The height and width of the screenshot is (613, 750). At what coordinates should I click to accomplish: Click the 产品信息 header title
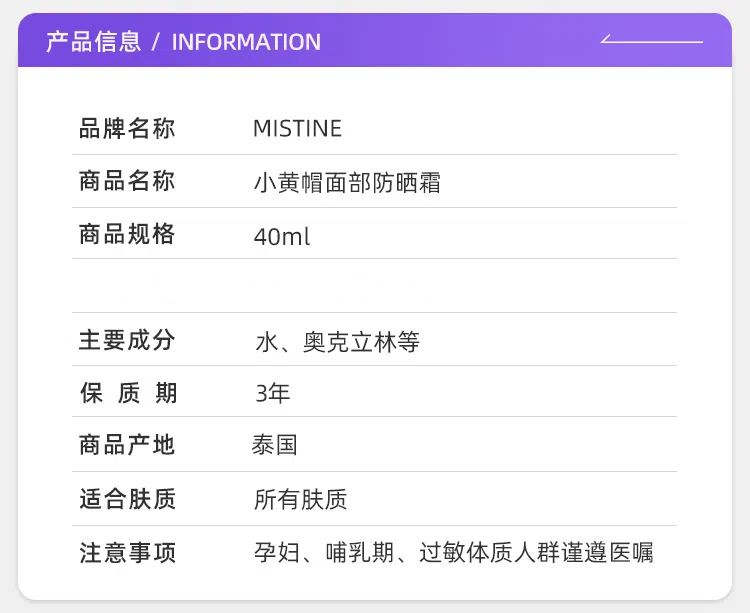pyautogui.click(x=94, y=42)
